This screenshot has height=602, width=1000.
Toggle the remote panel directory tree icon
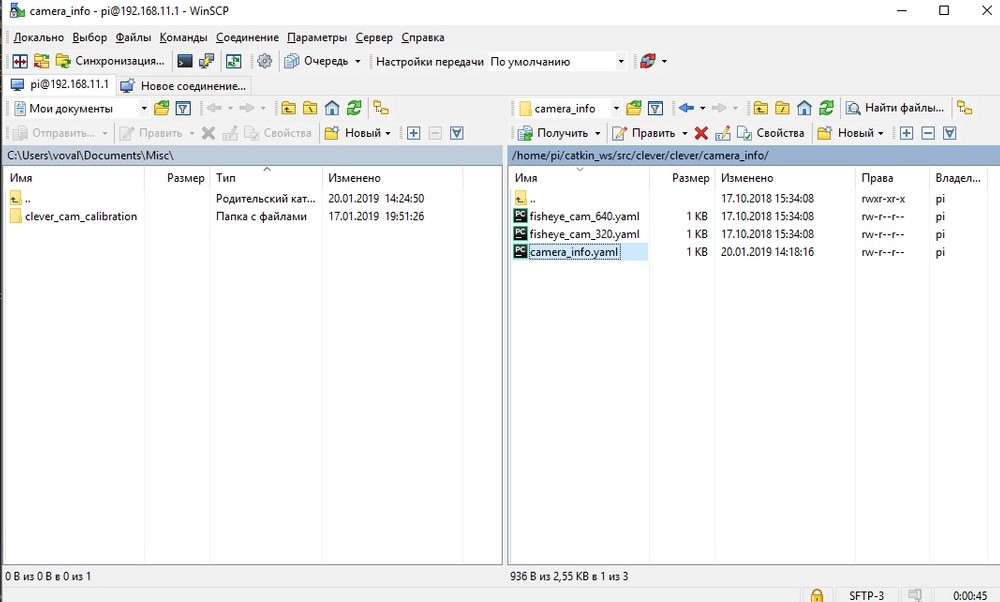pos(964,108)
